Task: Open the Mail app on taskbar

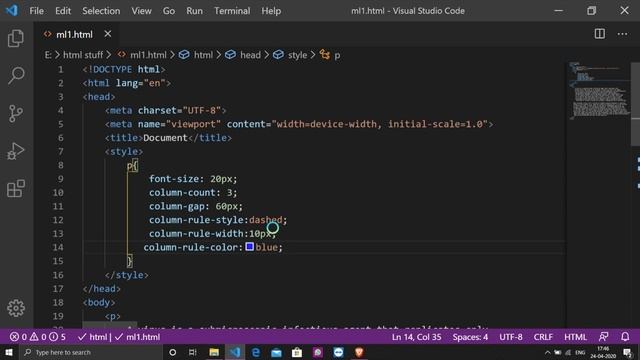Action: (276, 352)
